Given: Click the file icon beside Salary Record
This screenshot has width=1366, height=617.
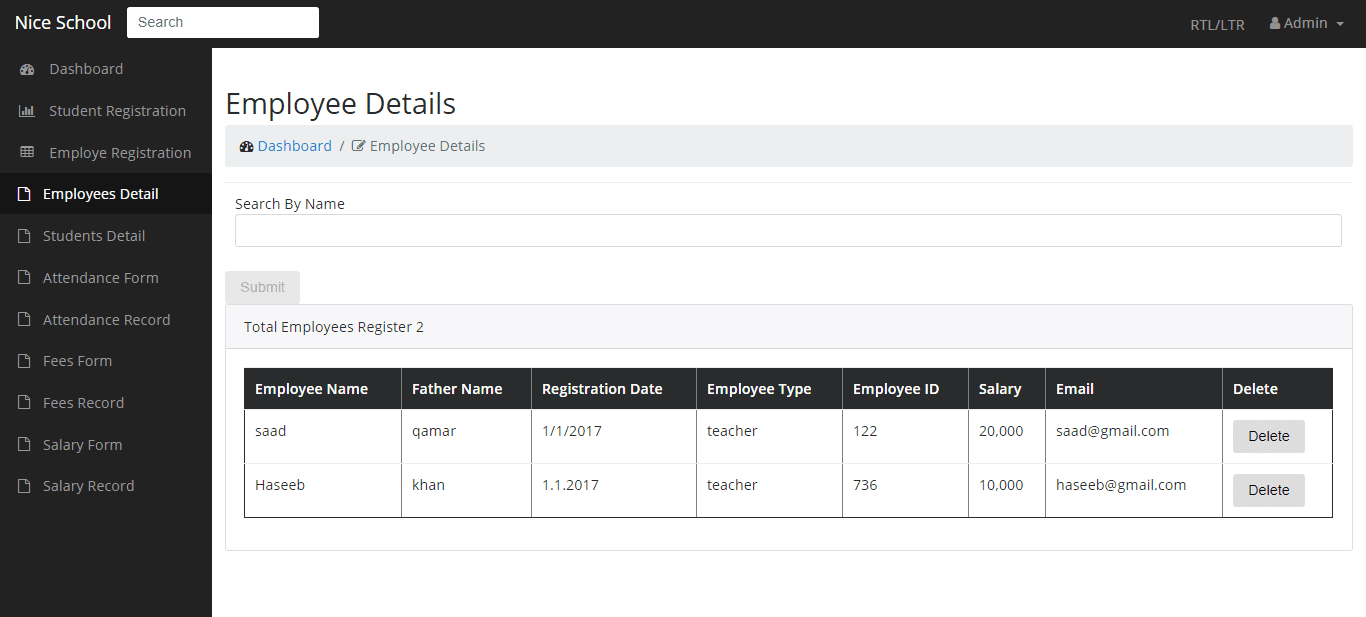Looking at the screenshot, I should 24,486.
